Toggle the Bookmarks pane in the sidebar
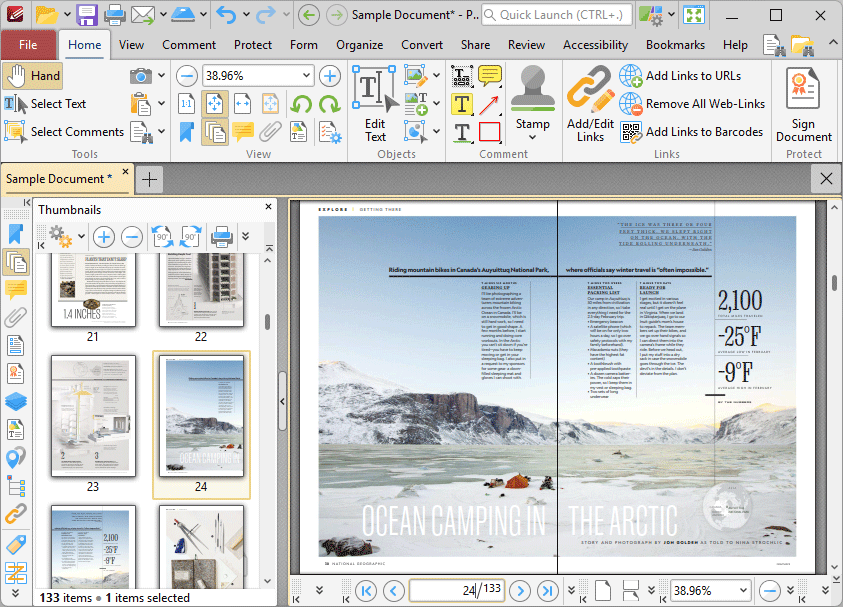The width and height of the screenshot is (843, 607). (15, 234)
